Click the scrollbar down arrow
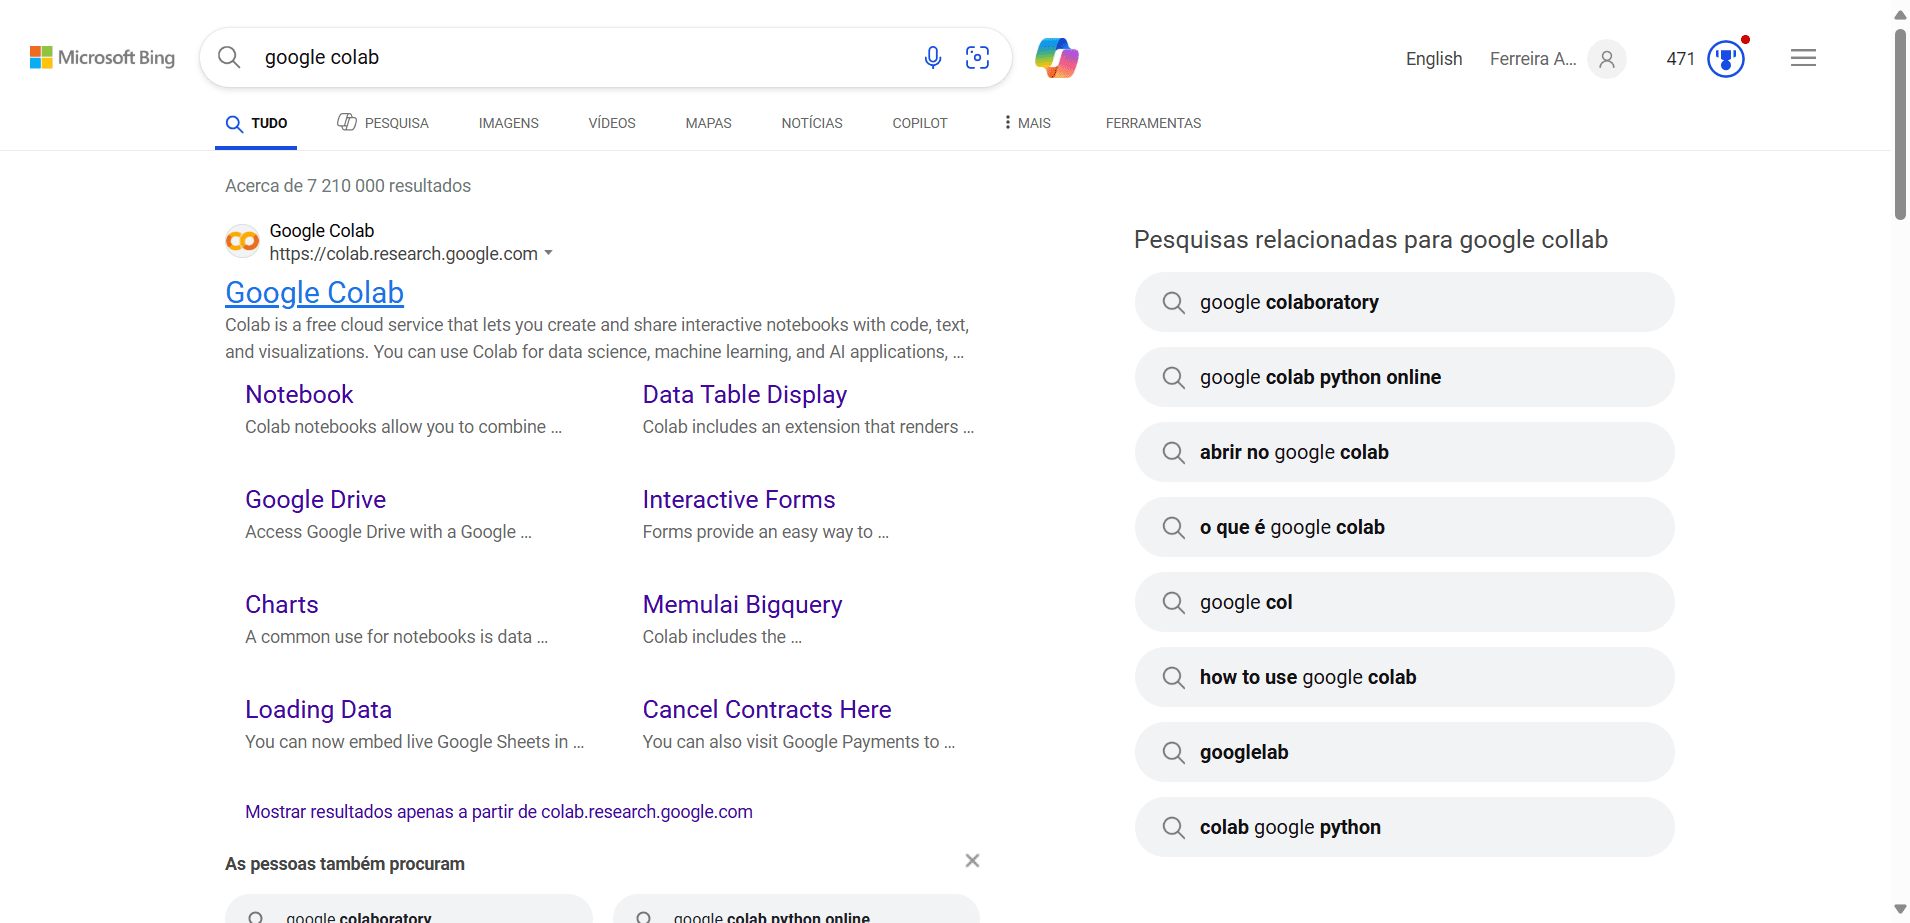 tap(1900, 909)
